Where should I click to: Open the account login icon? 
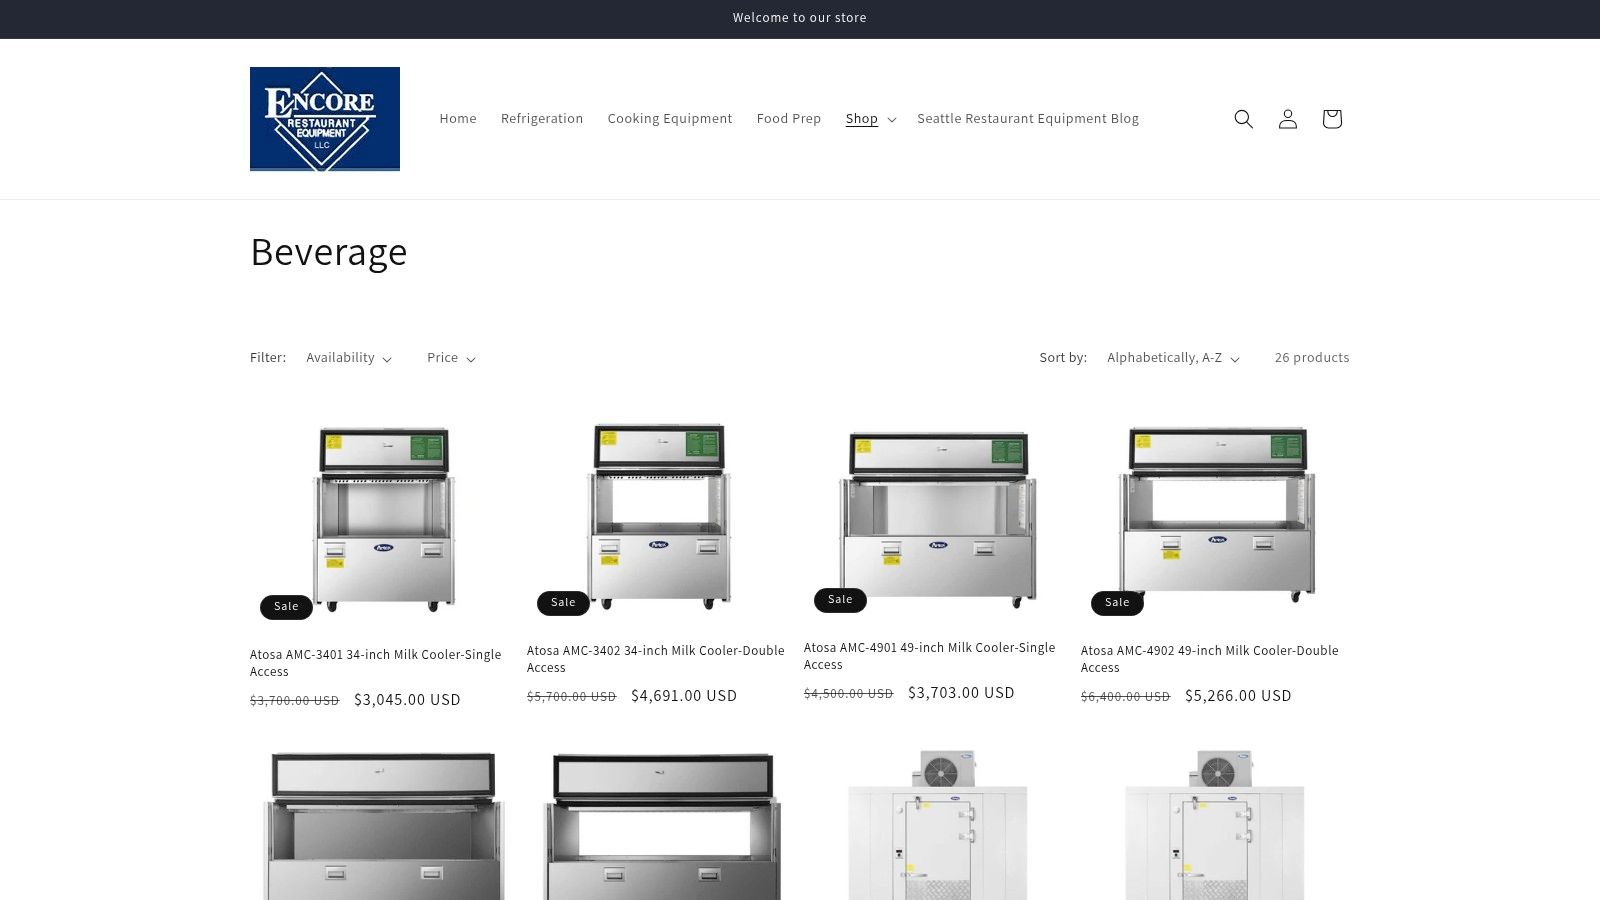[1288, 119]
